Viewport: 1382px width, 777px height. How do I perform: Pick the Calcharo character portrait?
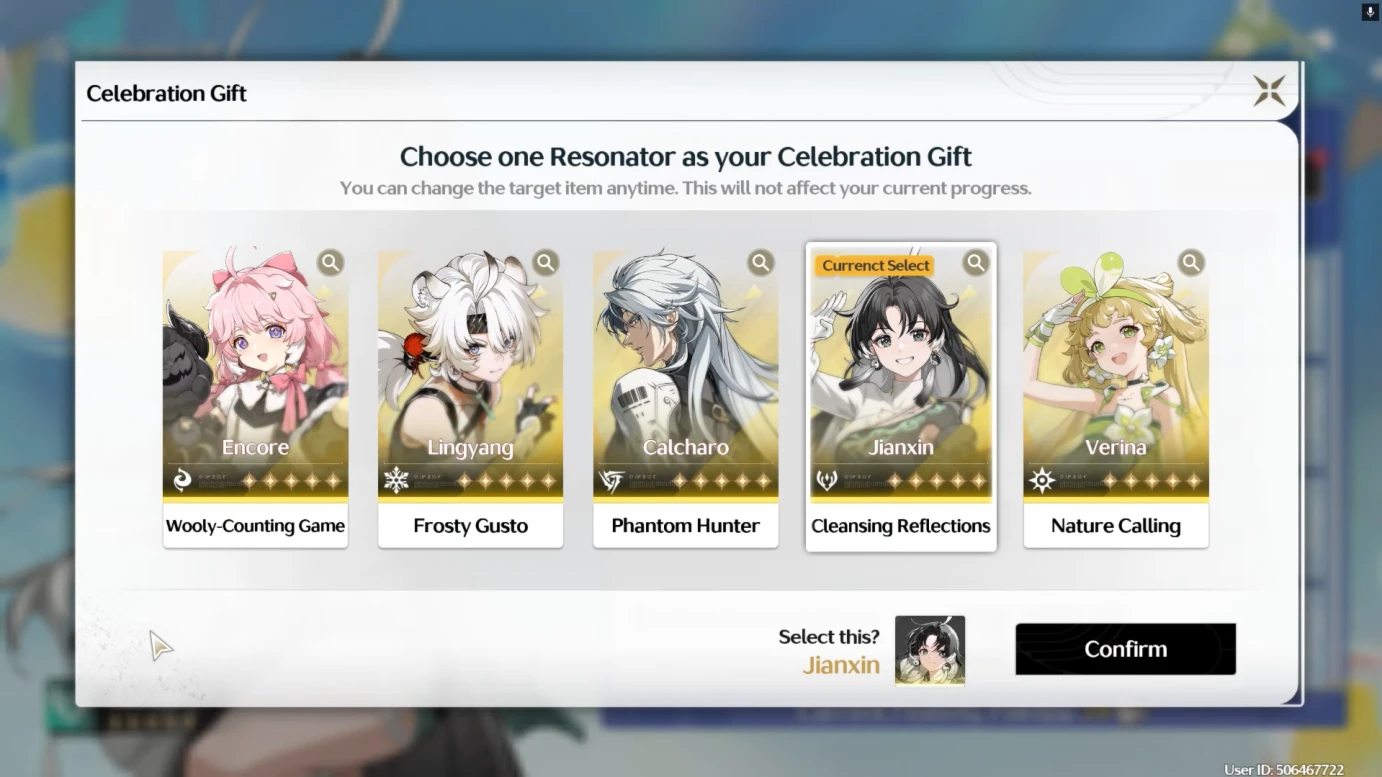(x=686, y=374)
